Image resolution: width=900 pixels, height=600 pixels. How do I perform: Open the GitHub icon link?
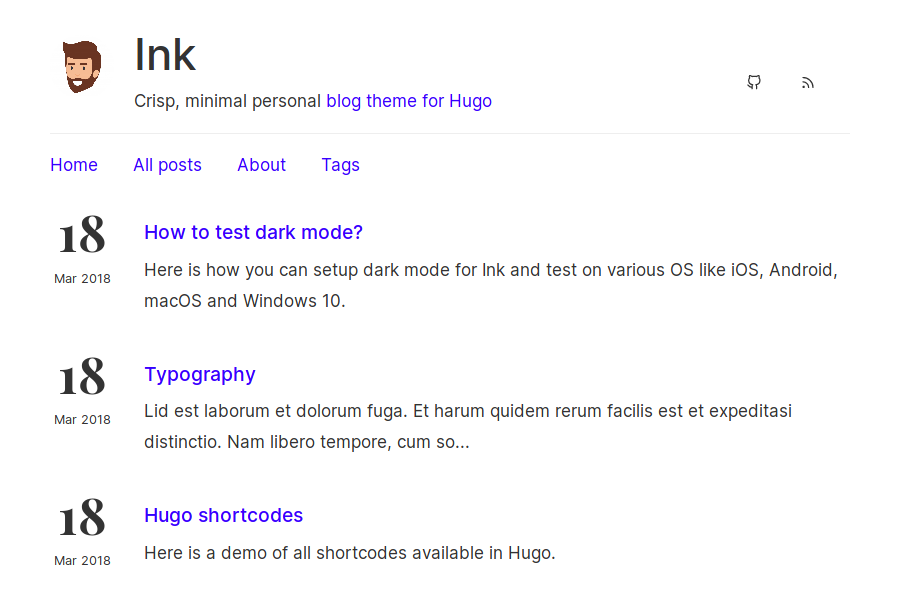coord(754,83)
